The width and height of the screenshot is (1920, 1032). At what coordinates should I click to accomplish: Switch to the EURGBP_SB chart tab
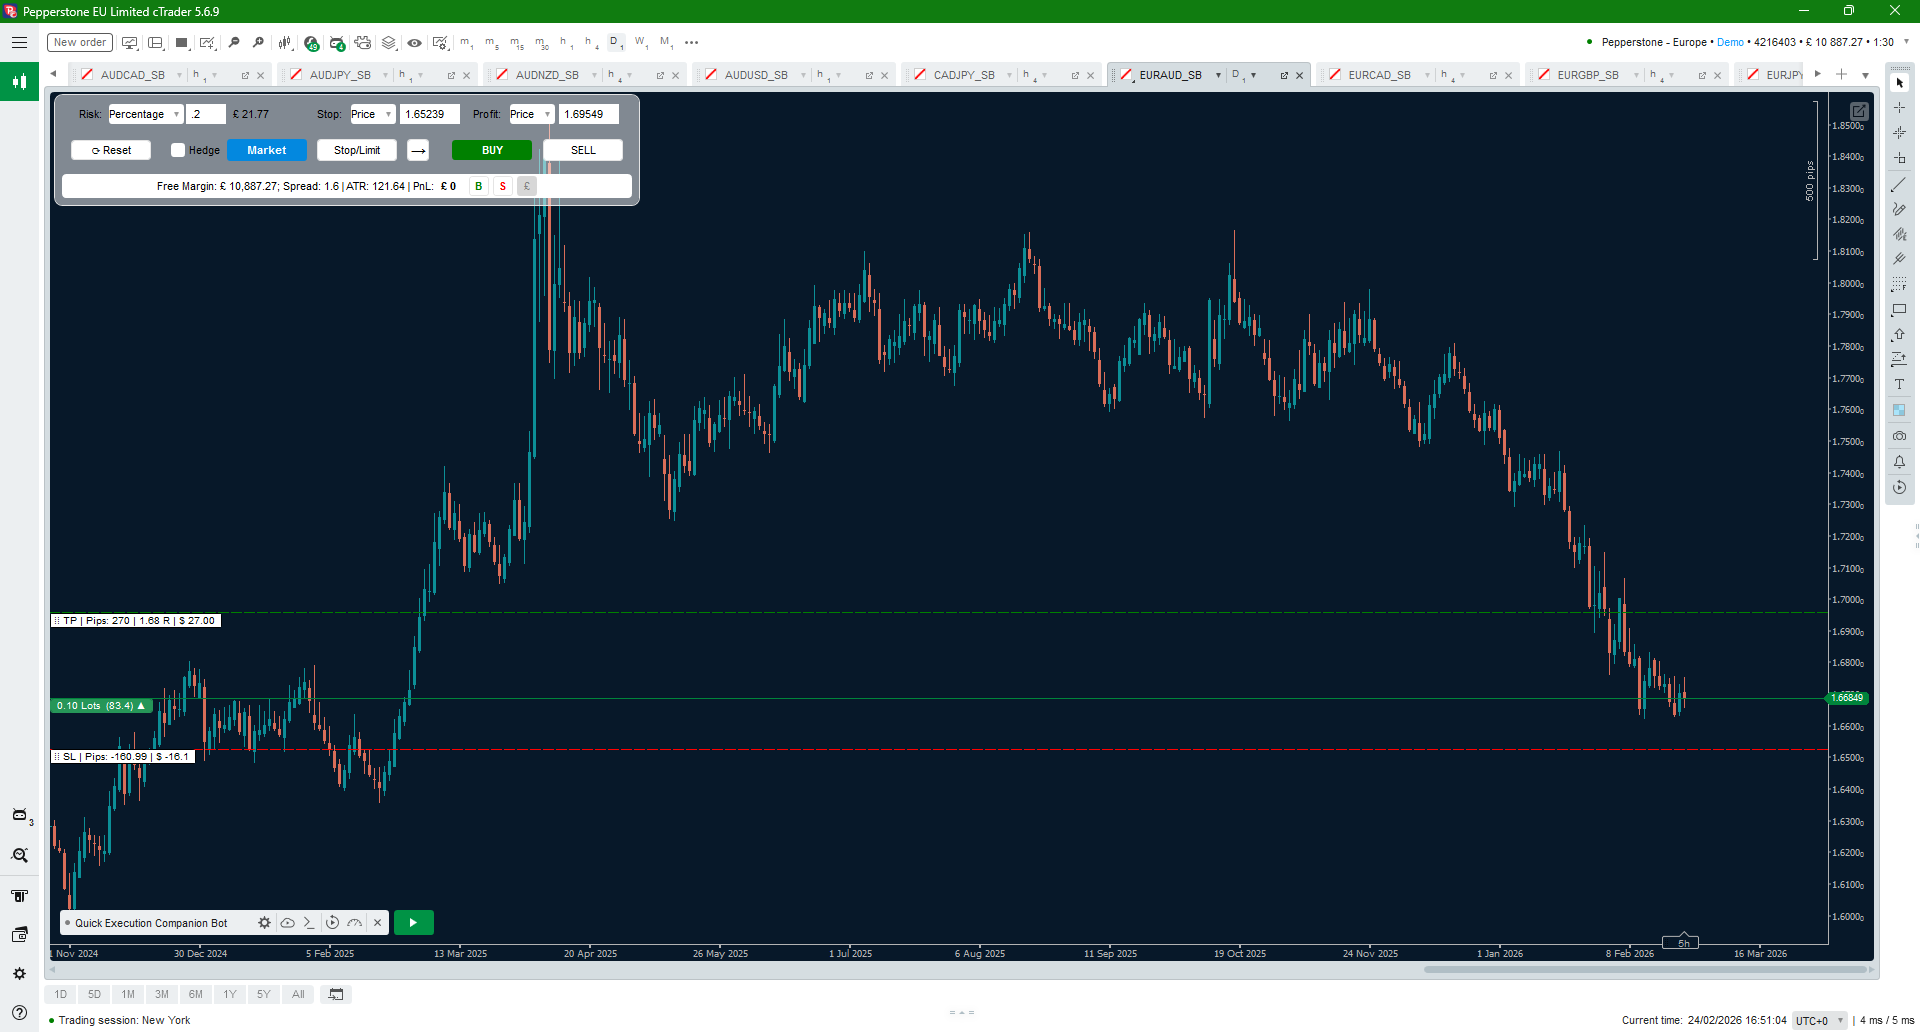click(x=1587, y=75)
